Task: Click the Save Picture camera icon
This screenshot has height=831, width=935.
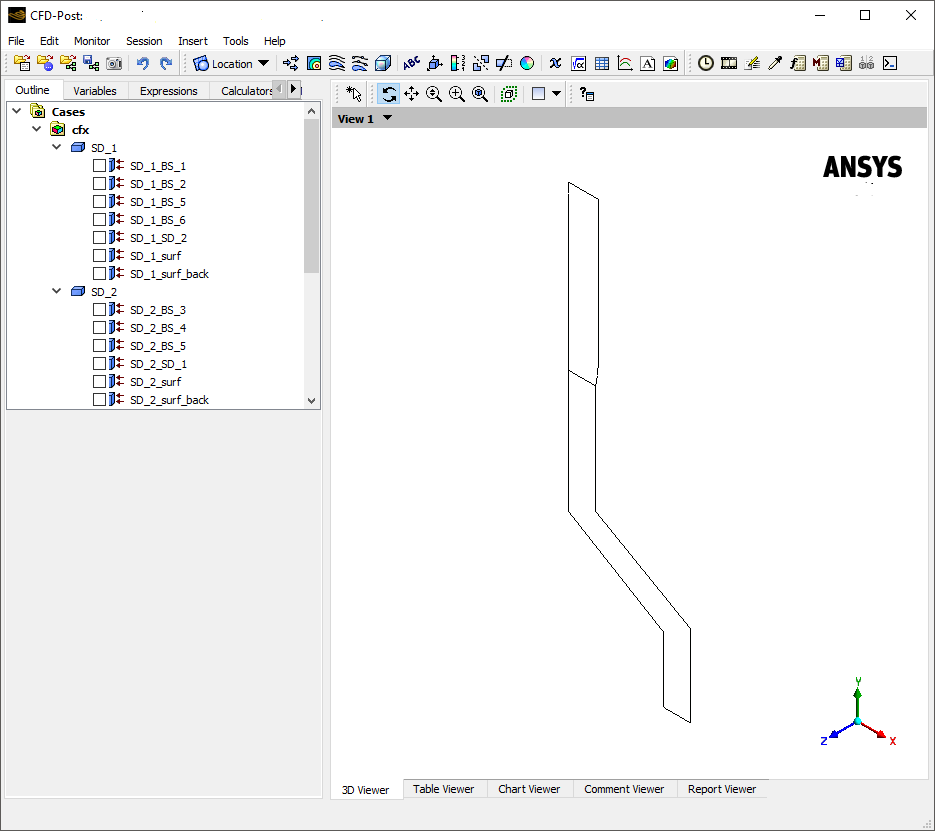Action: tap(114, 63)
